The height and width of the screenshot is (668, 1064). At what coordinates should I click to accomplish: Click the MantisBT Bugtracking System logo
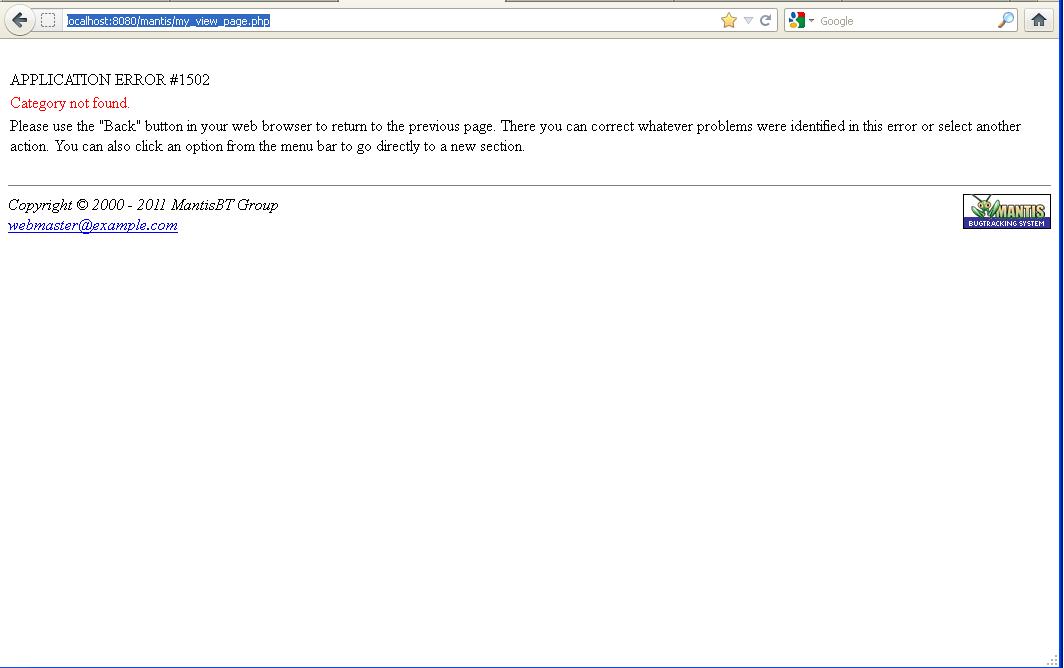[x=1006, y=211]
